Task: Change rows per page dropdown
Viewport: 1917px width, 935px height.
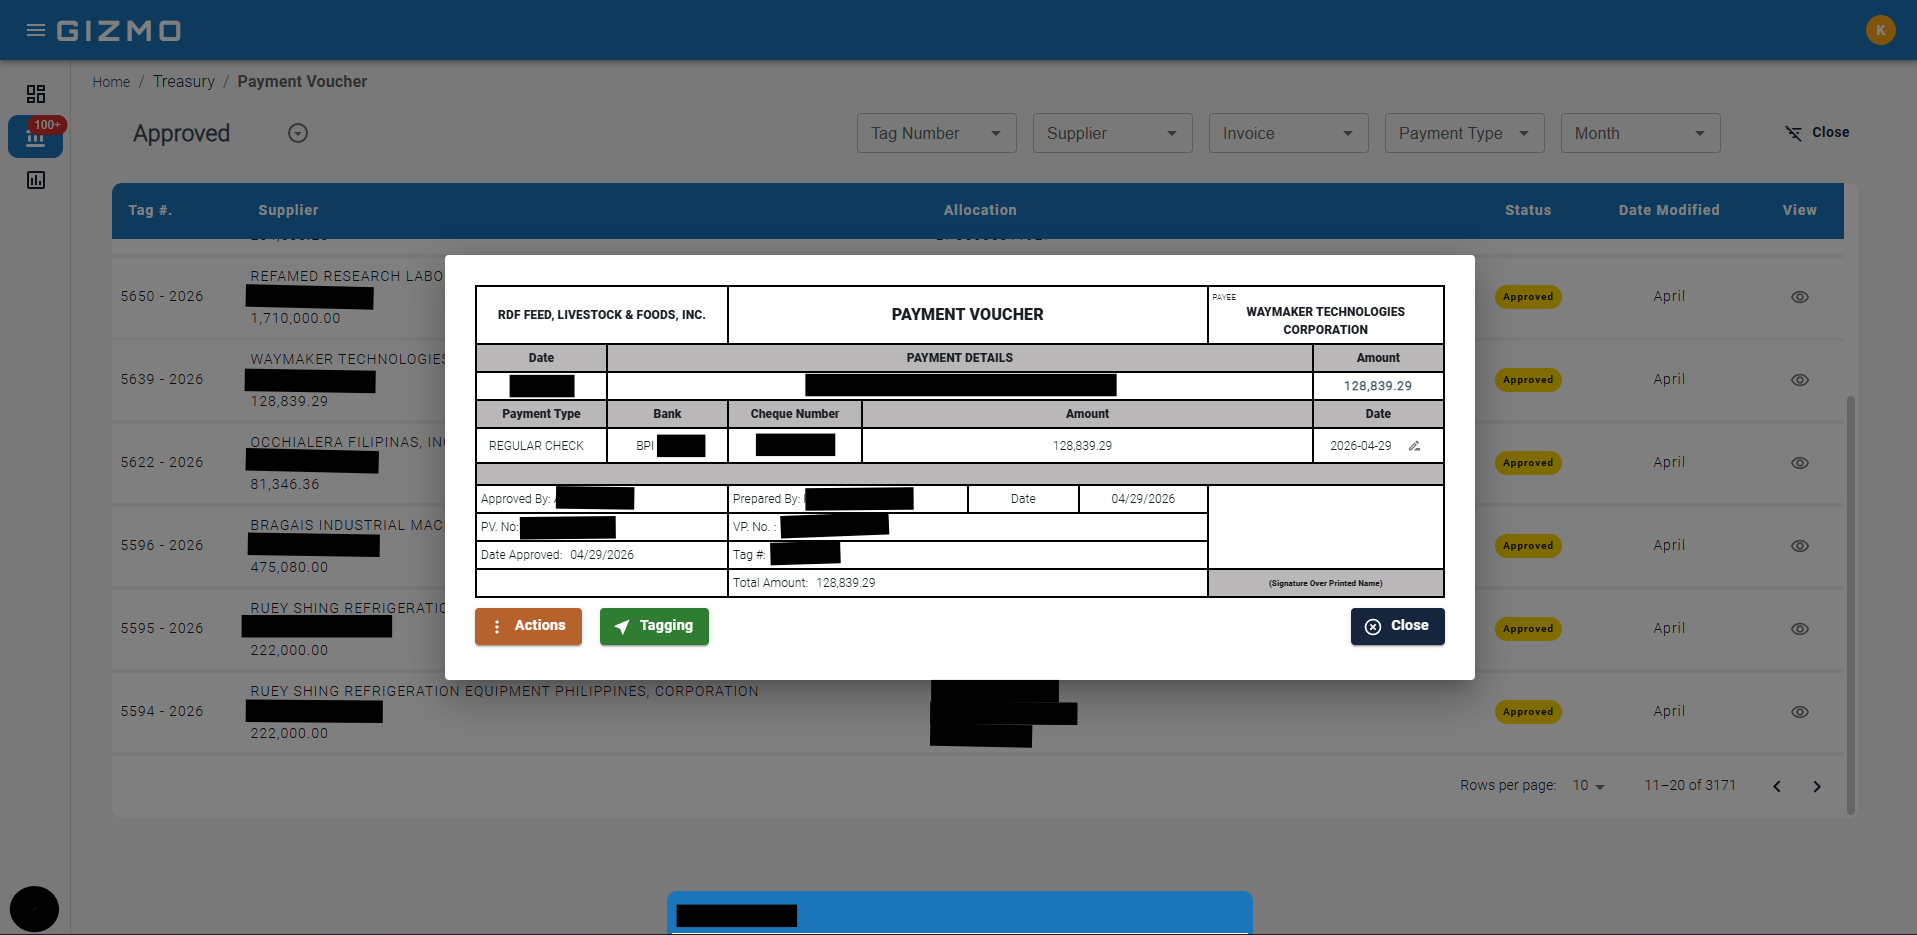Action: pyautogui.click(x=1588, y=786)
